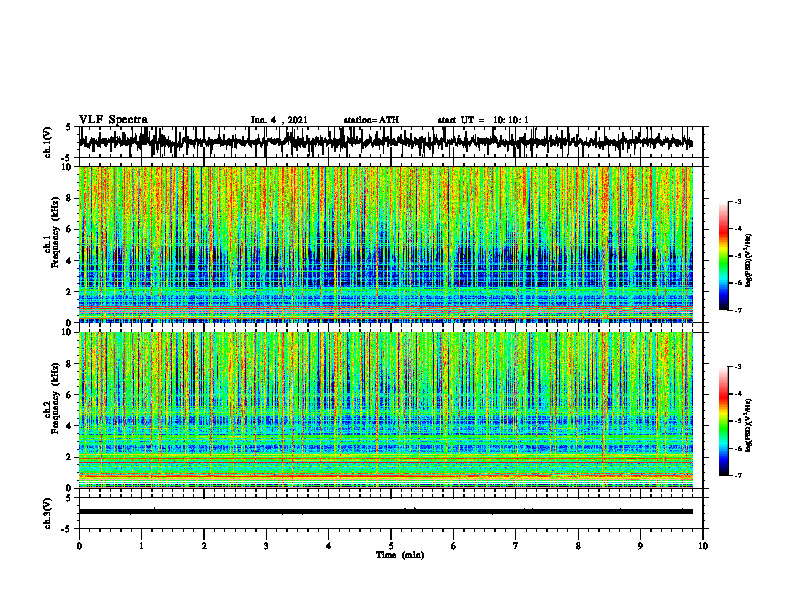Click the ch.1 colorbar log(PSD) unit label

coord(749,260)
